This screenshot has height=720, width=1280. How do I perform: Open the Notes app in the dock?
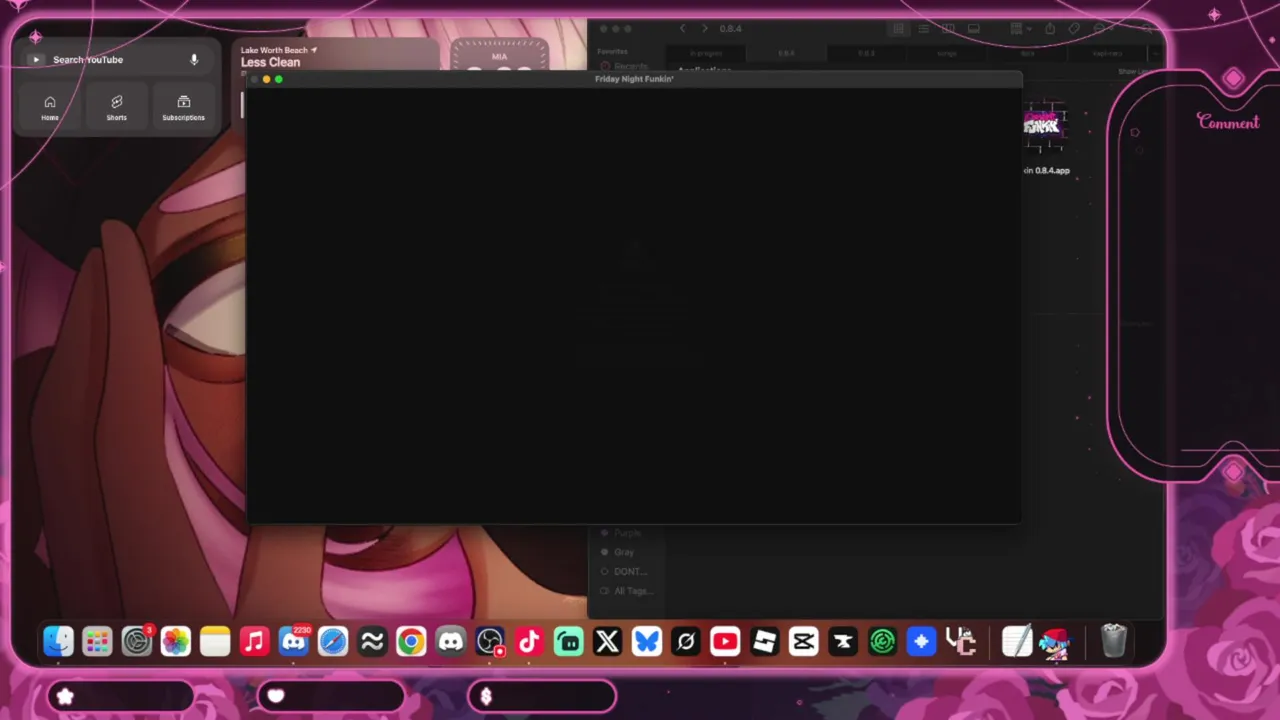[x=215, y=641]
